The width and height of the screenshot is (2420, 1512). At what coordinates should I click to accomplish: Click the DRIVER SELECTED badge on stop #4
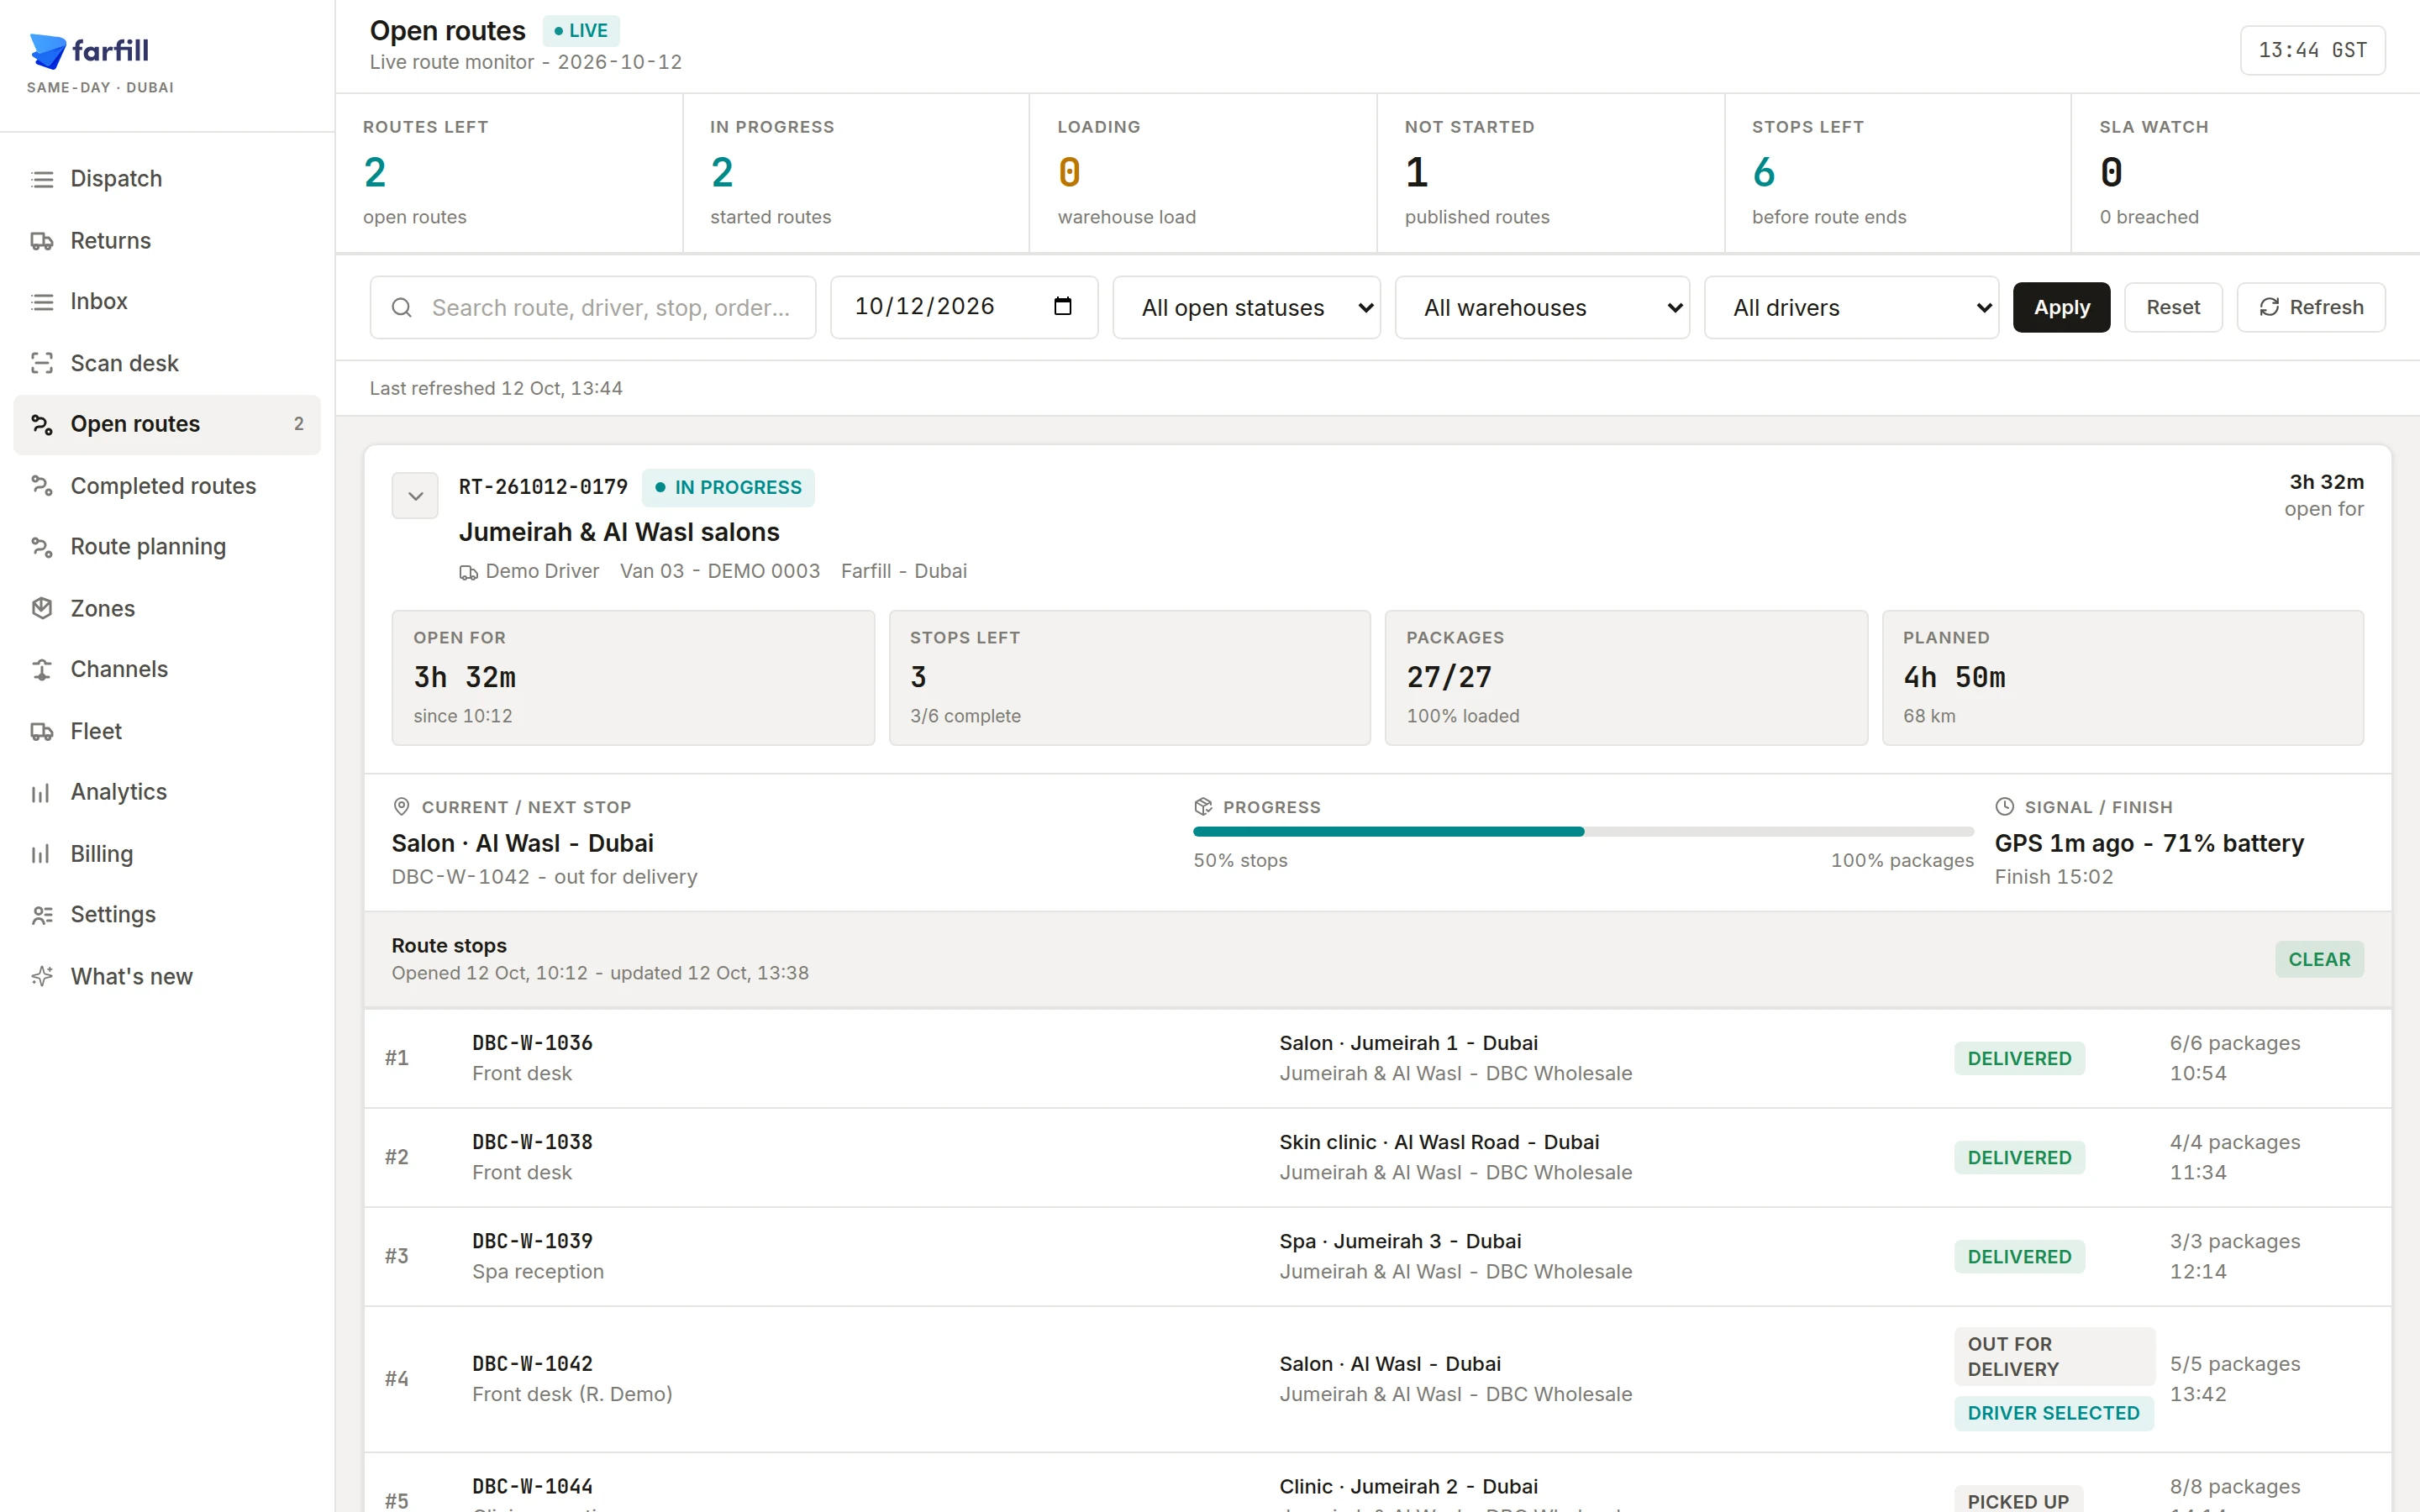point(2053,1413)
